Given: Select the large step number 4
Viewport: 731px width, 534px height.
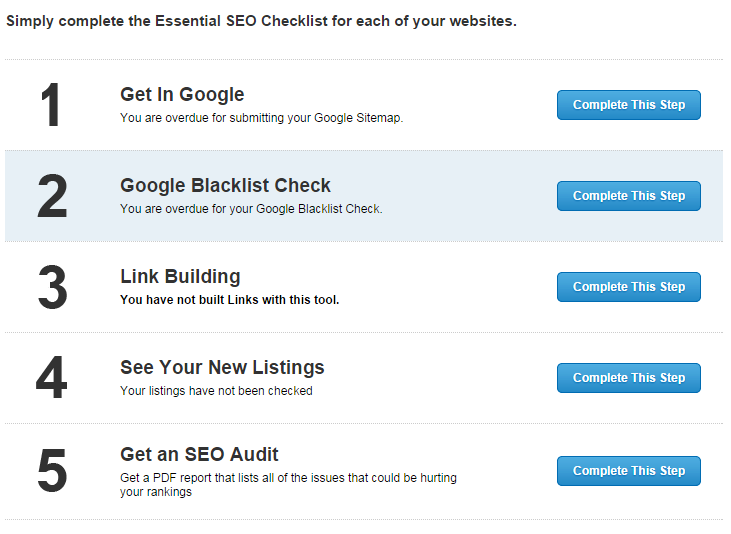Looking at the screenshot, I should pyautogui.click(x=51, y=378).
